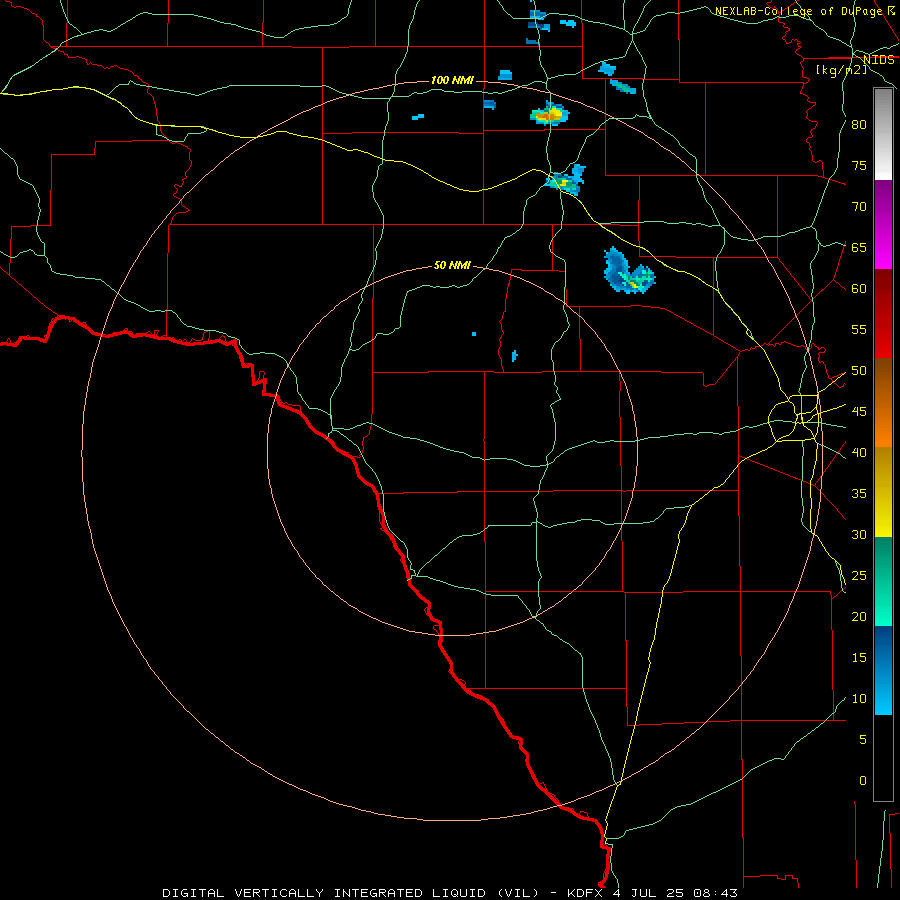Click the black bottom segment of the color bar

coord(883,758)
